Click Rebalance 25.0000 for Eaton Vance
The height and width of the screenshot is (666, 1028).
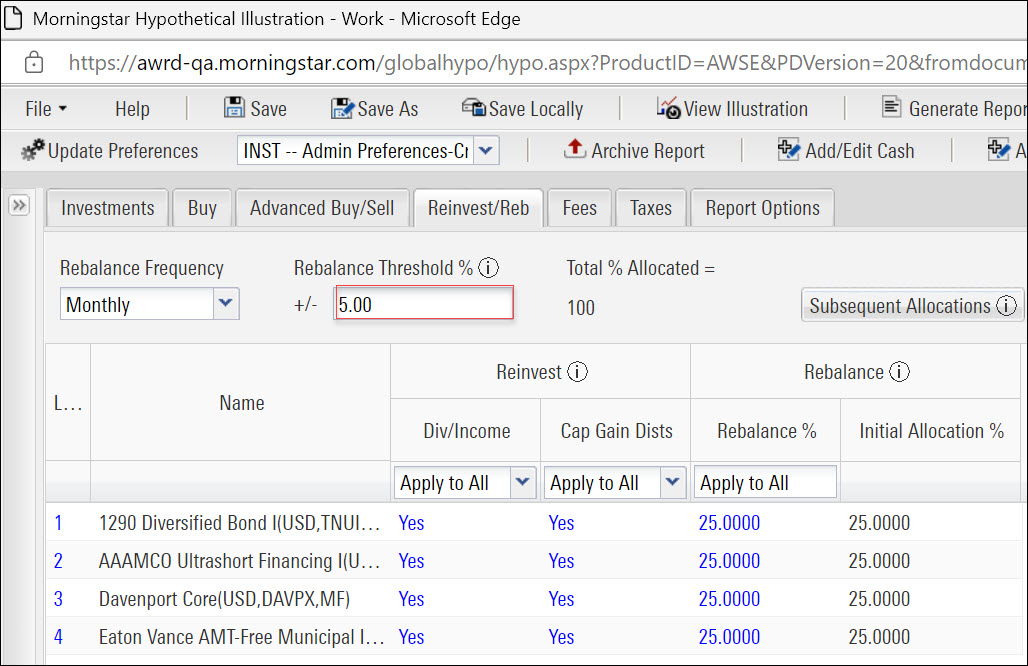(729, 637)
